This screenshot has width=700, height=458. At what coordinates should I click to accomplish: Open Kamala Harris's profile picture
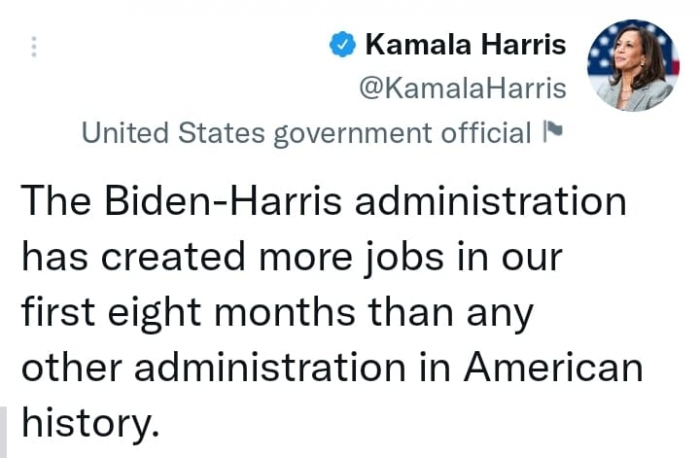631,65
